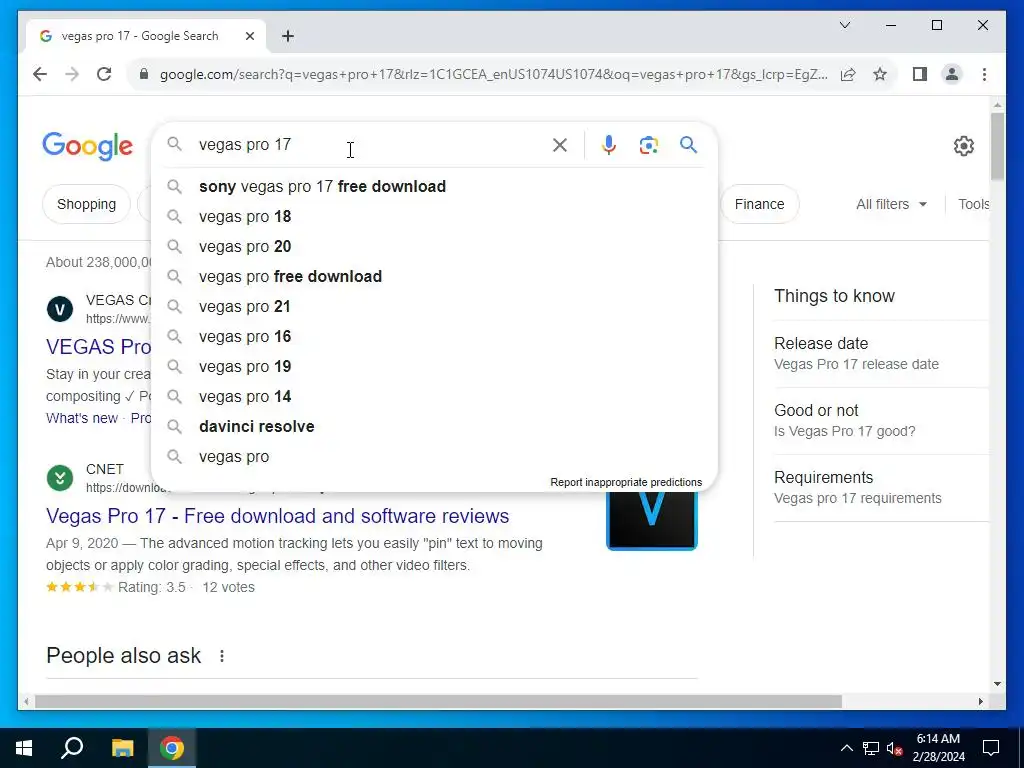
Task: Open the VEGAS Pro result title link
Action: (x=99, y=347)
